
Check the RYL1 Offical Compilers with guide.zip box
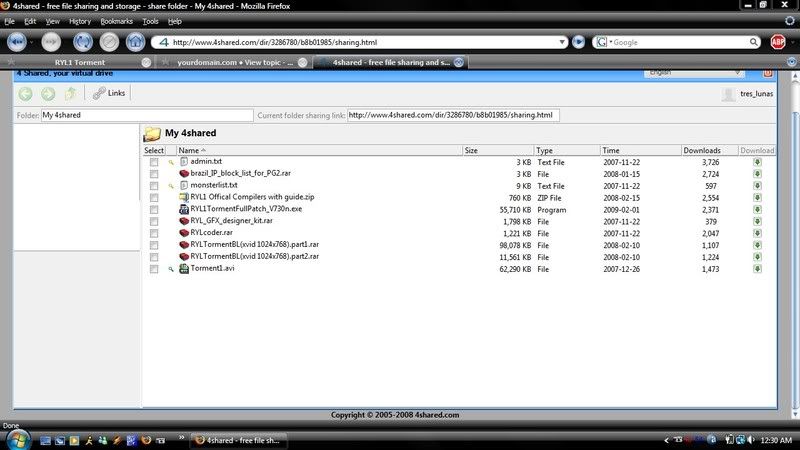pos(154,198)
